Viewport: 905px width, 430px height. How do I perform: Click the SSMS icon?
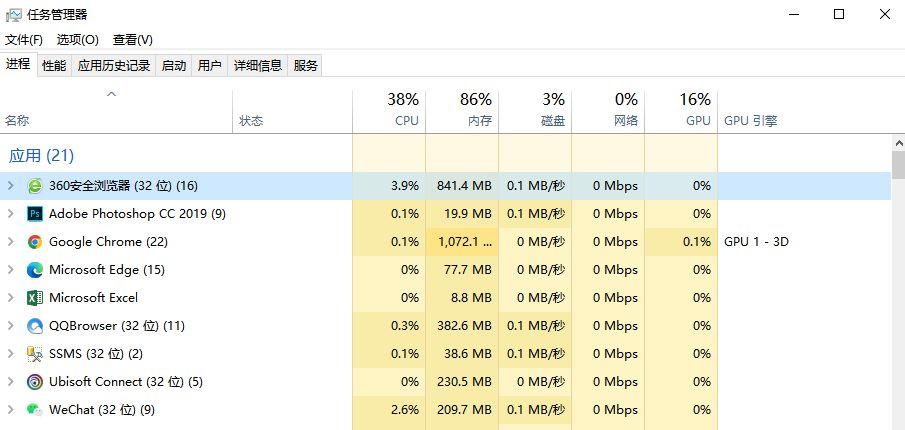point(35,354)
